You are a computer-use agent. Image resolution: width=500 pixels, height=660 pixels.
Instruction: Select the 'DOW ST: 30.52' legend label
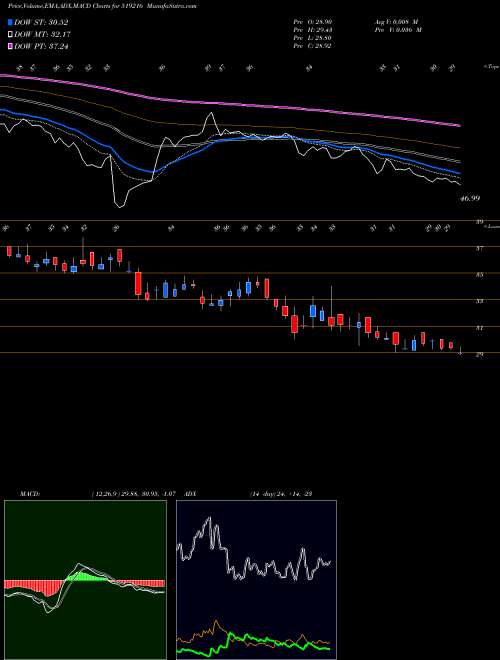[x=41, y=22]
